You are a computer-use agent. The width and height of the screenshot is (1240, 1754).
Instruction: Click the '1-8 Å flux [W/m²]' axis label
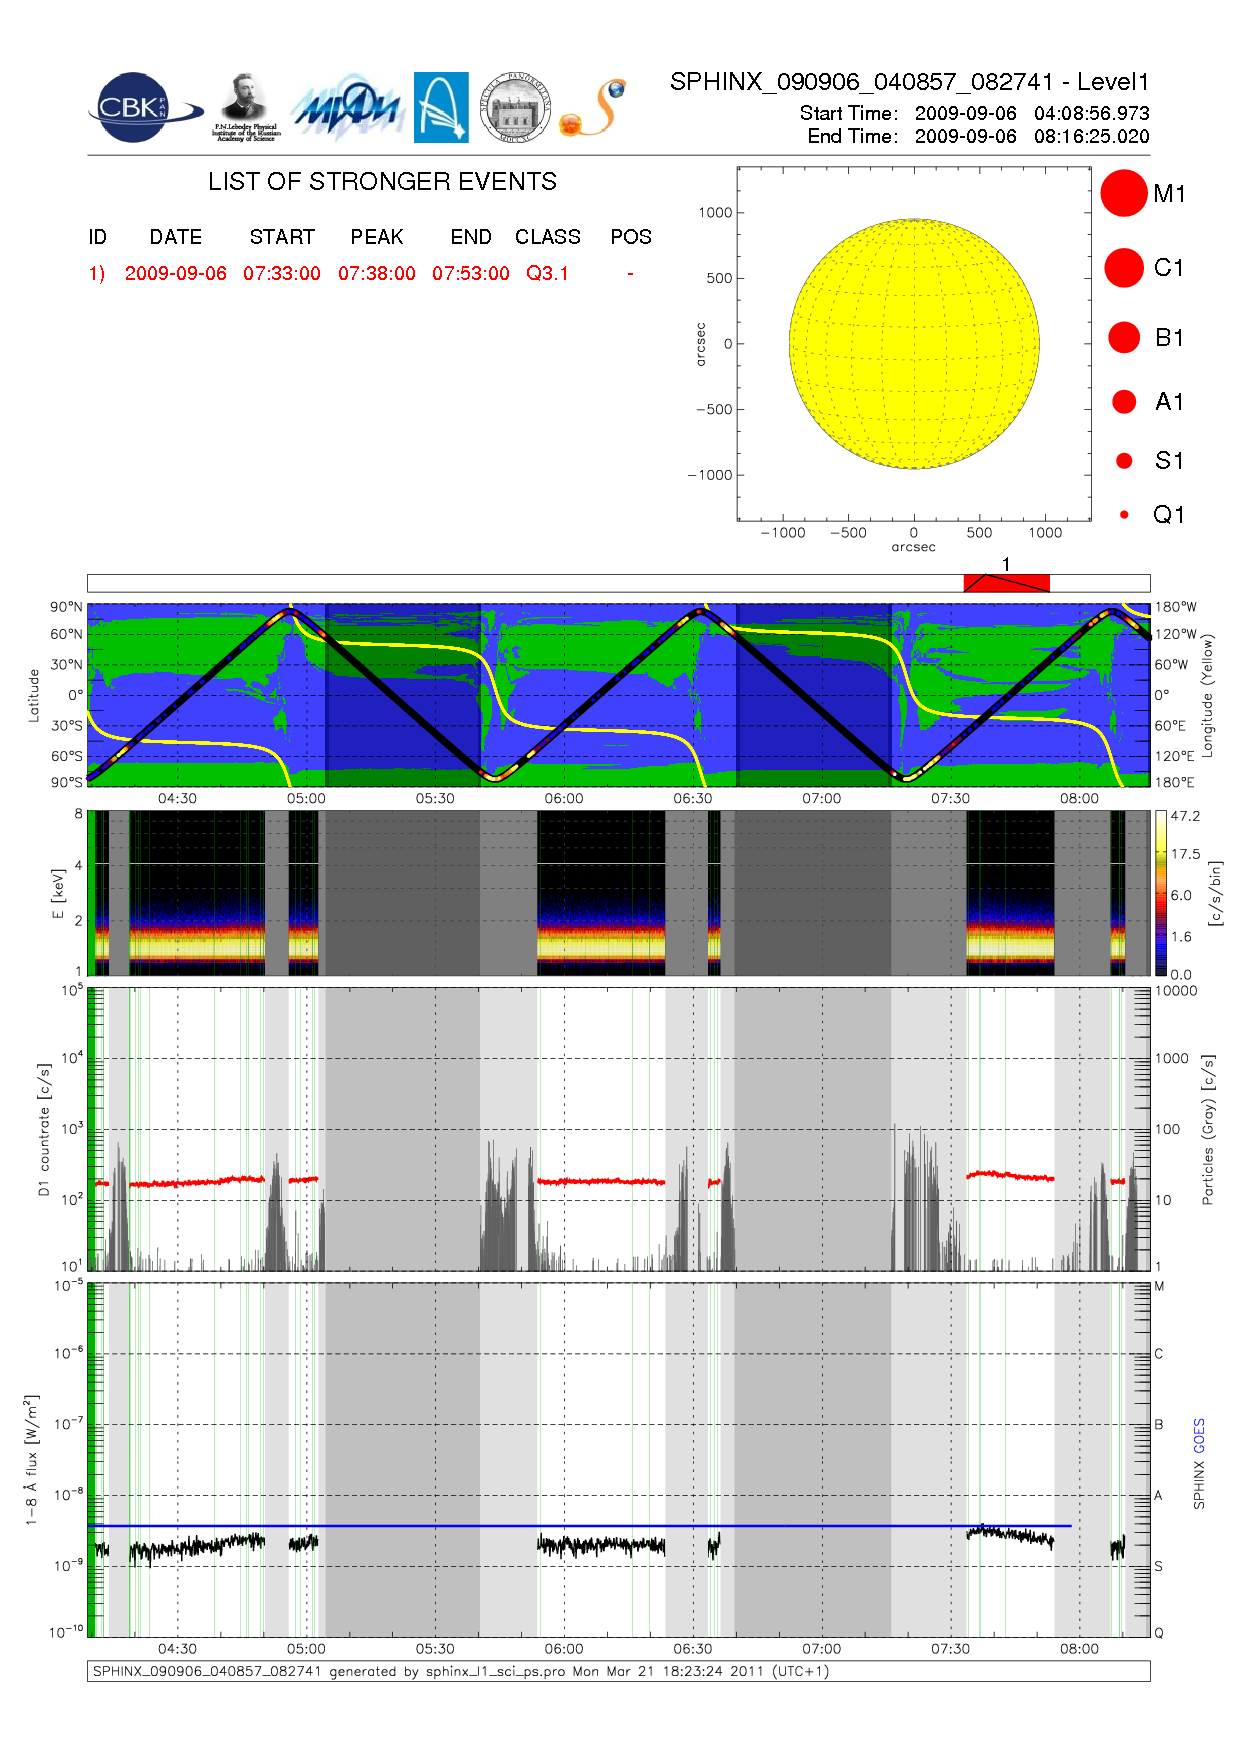(32, 1460)
